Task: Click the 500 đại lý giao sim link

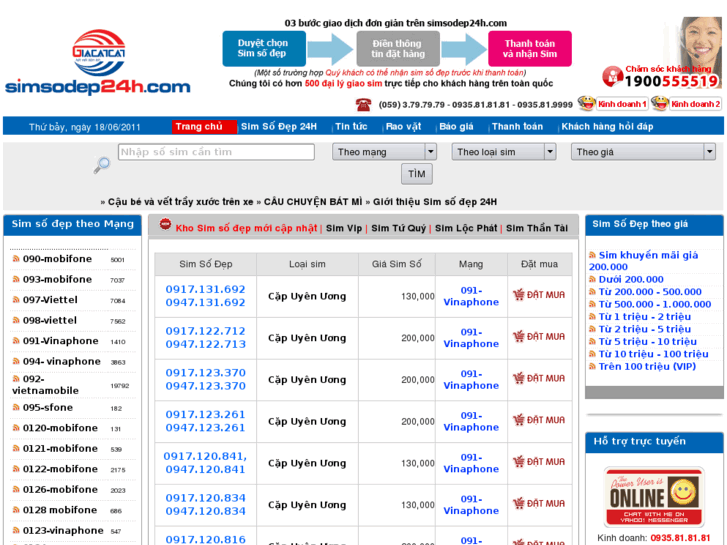Action: [x=343, y=83]
